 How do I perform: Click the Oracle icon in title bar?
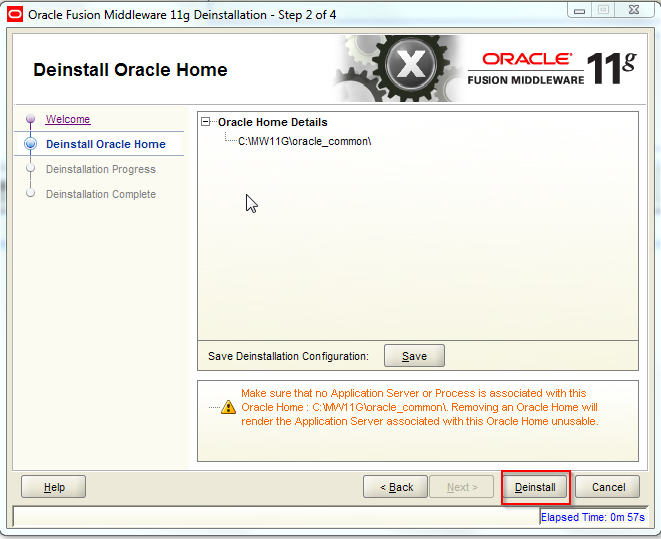point(15,15)
